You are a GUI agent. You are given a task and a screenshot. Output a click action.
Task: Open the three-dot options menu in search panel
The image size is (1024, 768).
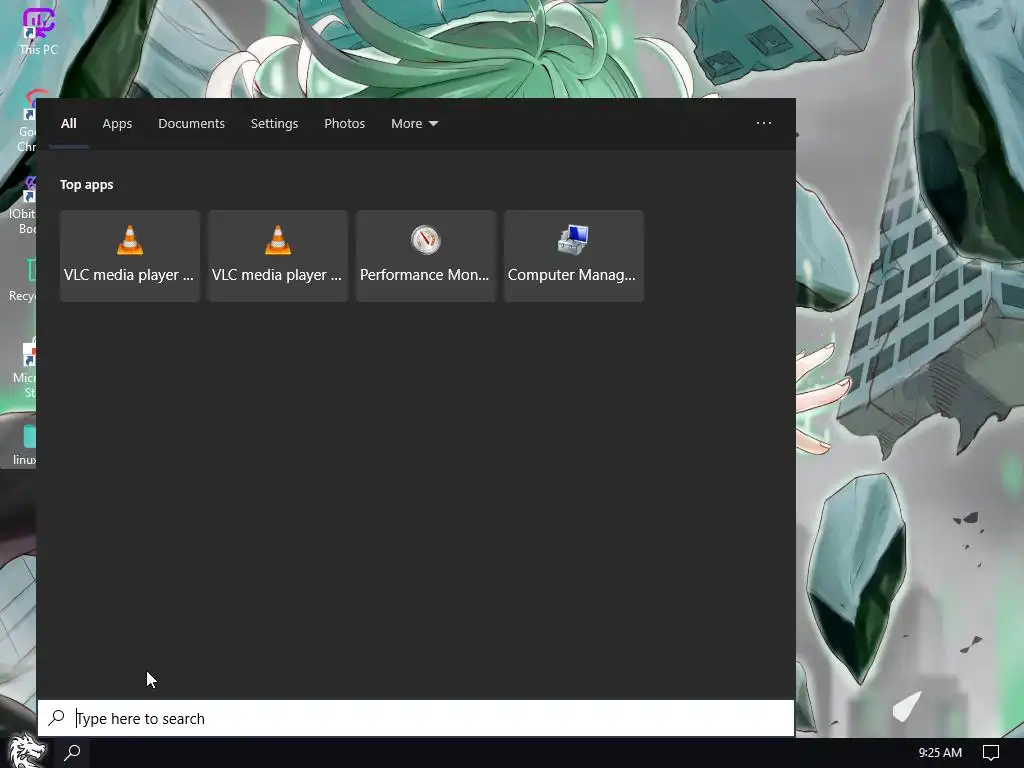click(x=763, y=123)
